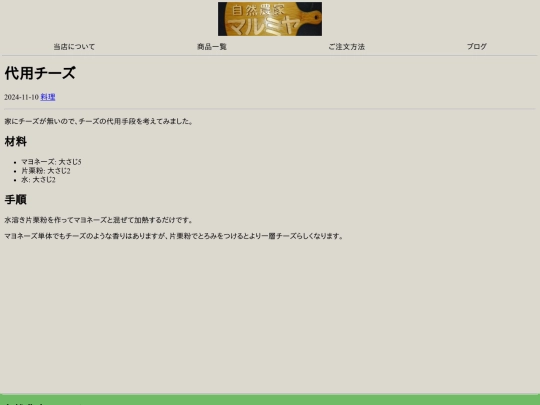This screenshot has width=540, height=405.
Task: Follow the 料理 category link
Action: pyautogui.click(x=48, y=97)
